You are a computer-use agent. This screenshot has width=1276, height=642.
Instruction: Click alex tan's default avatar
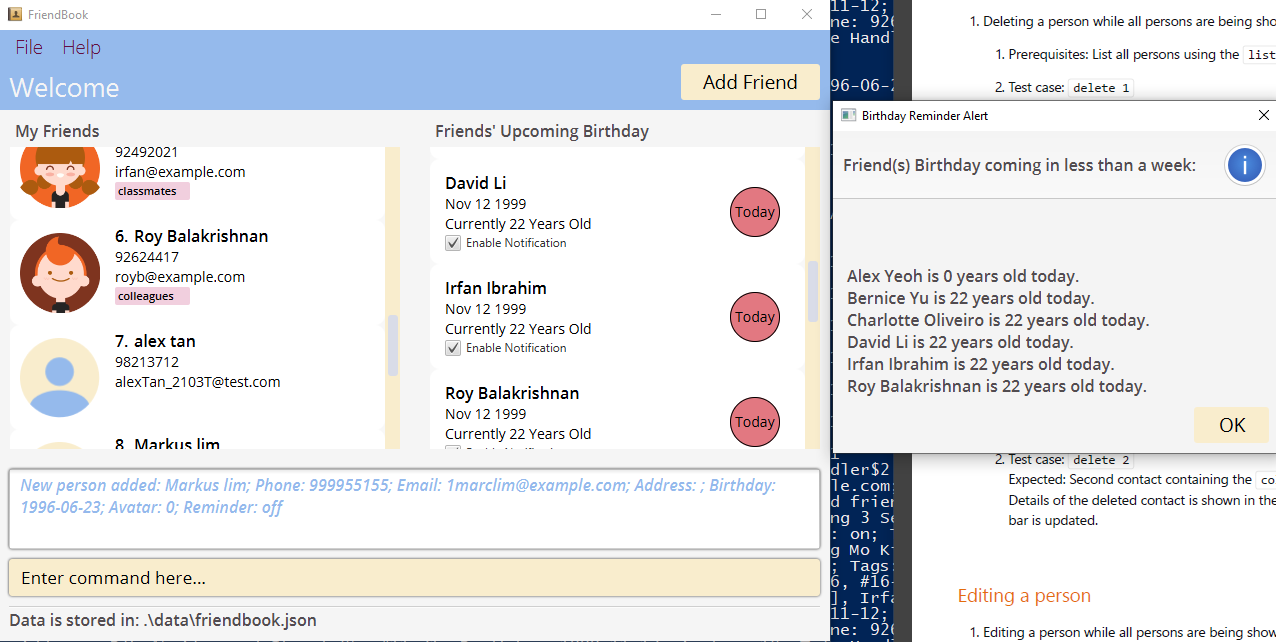(60, 377)
